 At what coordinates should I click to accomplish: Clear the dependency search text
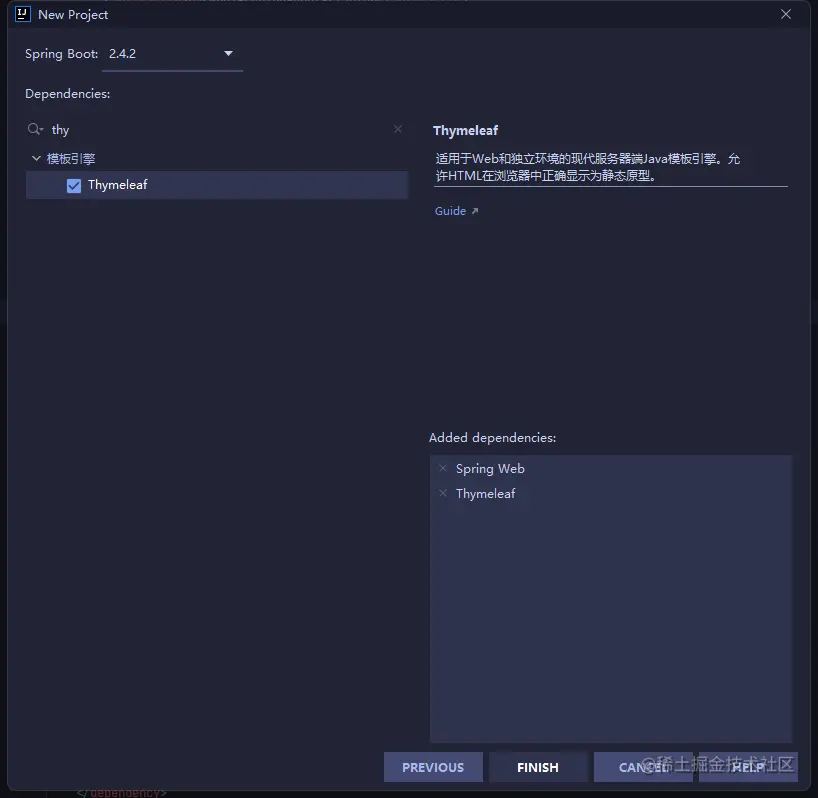click(398, 129)
